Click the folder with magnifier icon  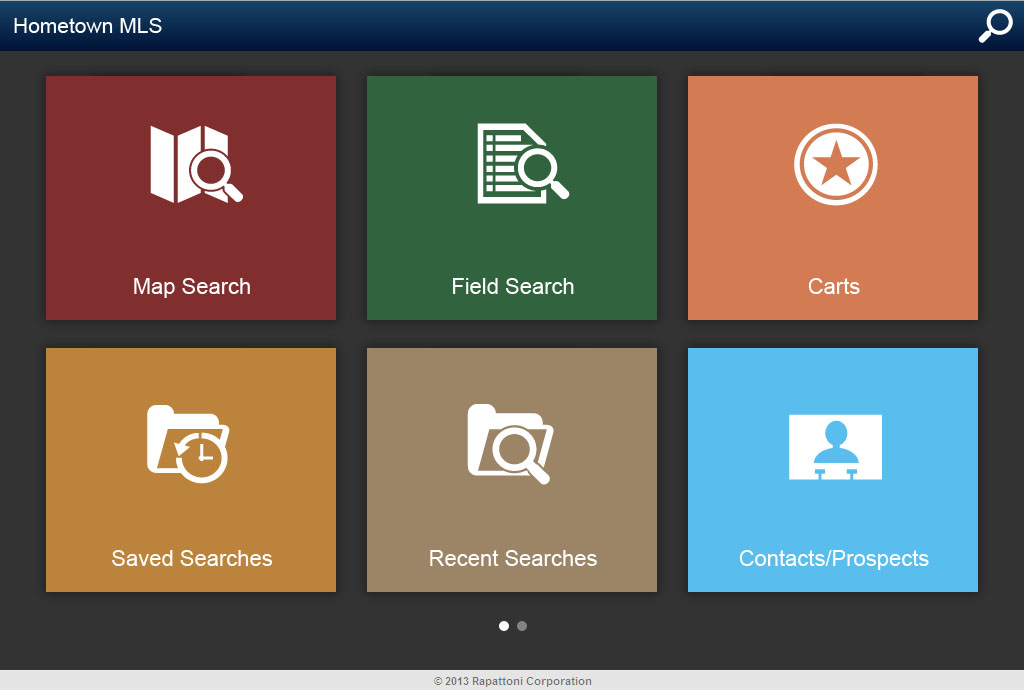pos(510,442)
